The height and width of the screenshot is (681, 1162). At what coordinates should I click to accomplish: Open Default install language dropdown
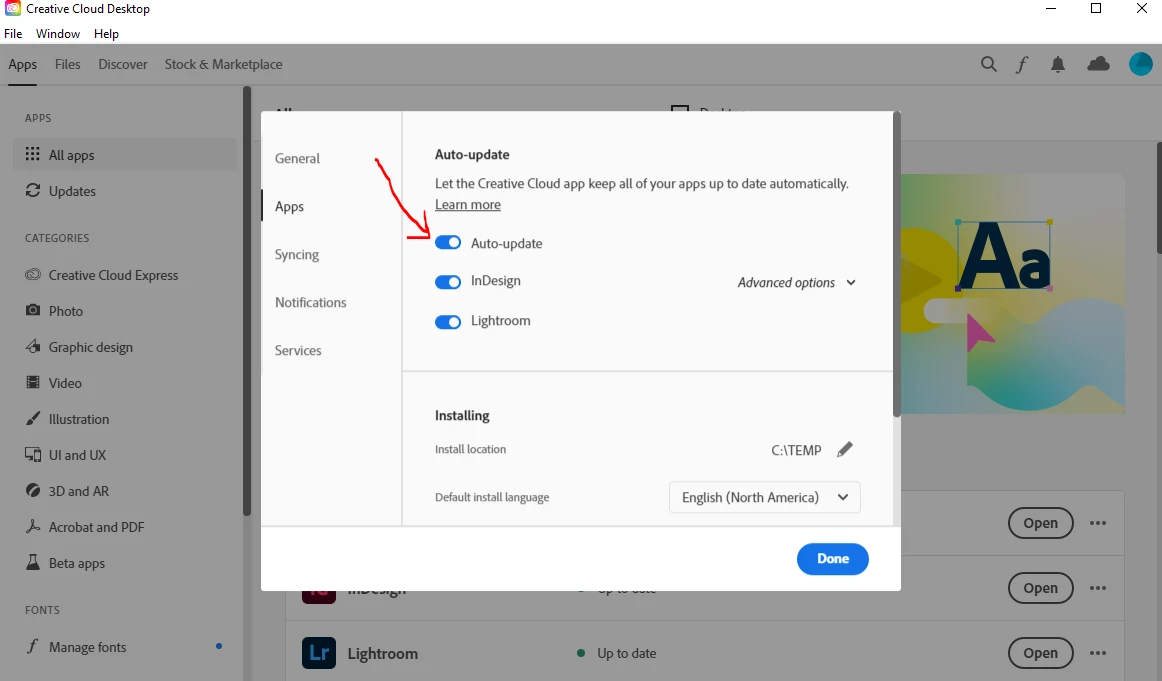click(765, 497)
